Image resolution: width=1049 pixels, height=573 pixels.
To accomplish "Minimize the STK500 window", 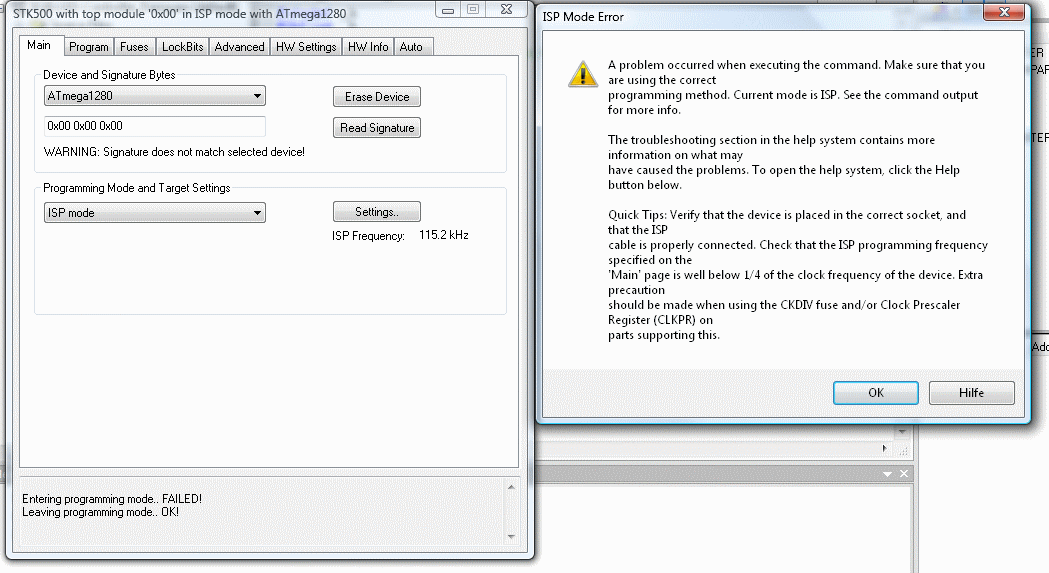I will (x=448, y=9).
